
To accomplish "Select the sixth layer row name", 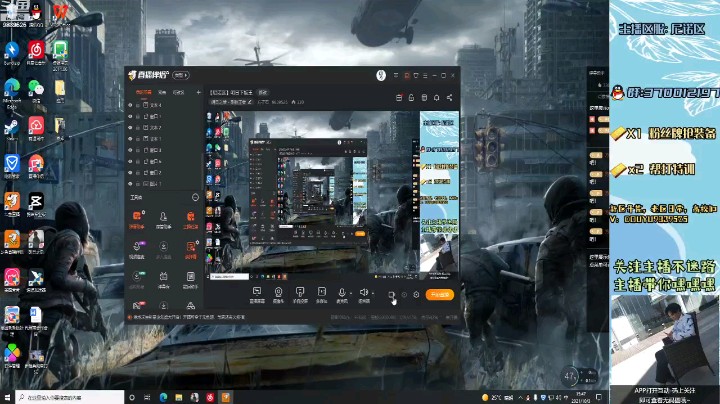I will 156,161.
